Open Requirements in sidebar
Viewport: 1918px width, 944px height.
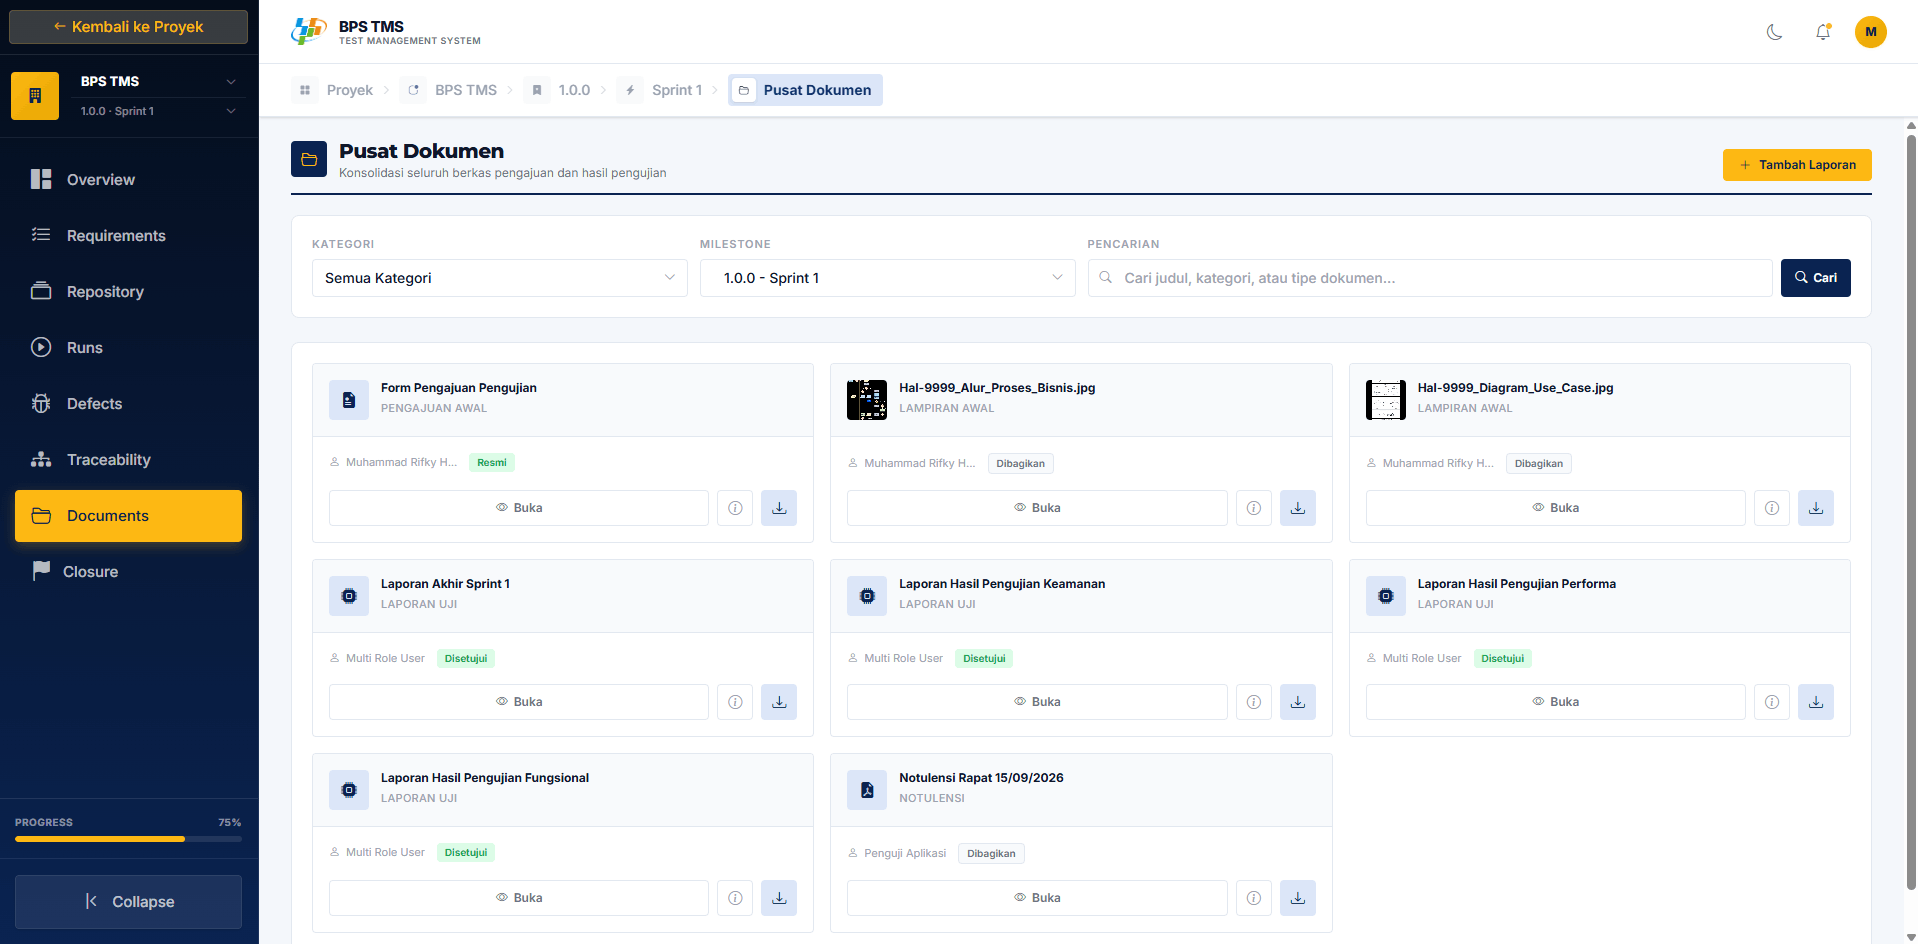coord(128,236)
